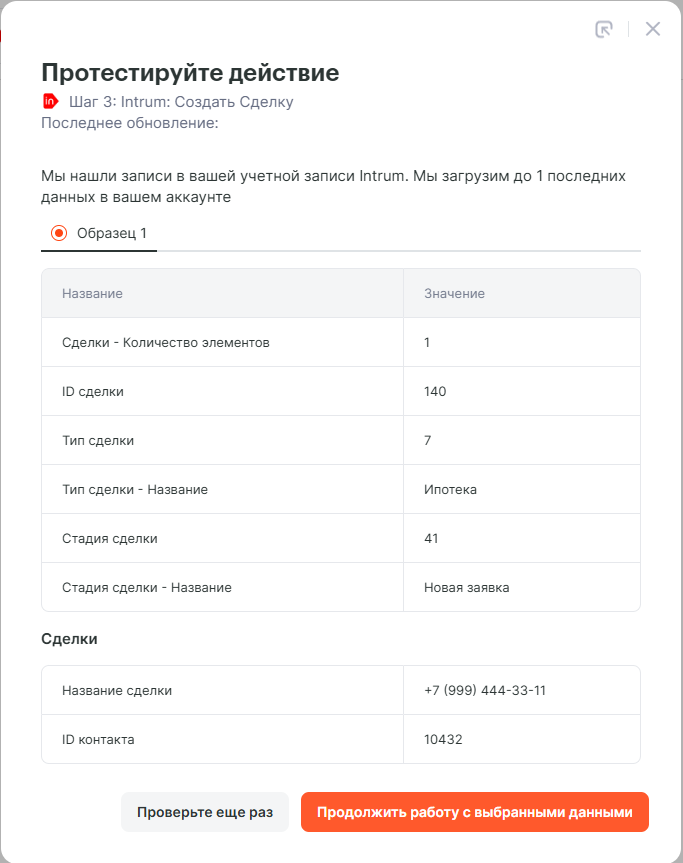The image size is (683, 863).
Task: Close the test action dialog
Action: click(x=653, y=29)
